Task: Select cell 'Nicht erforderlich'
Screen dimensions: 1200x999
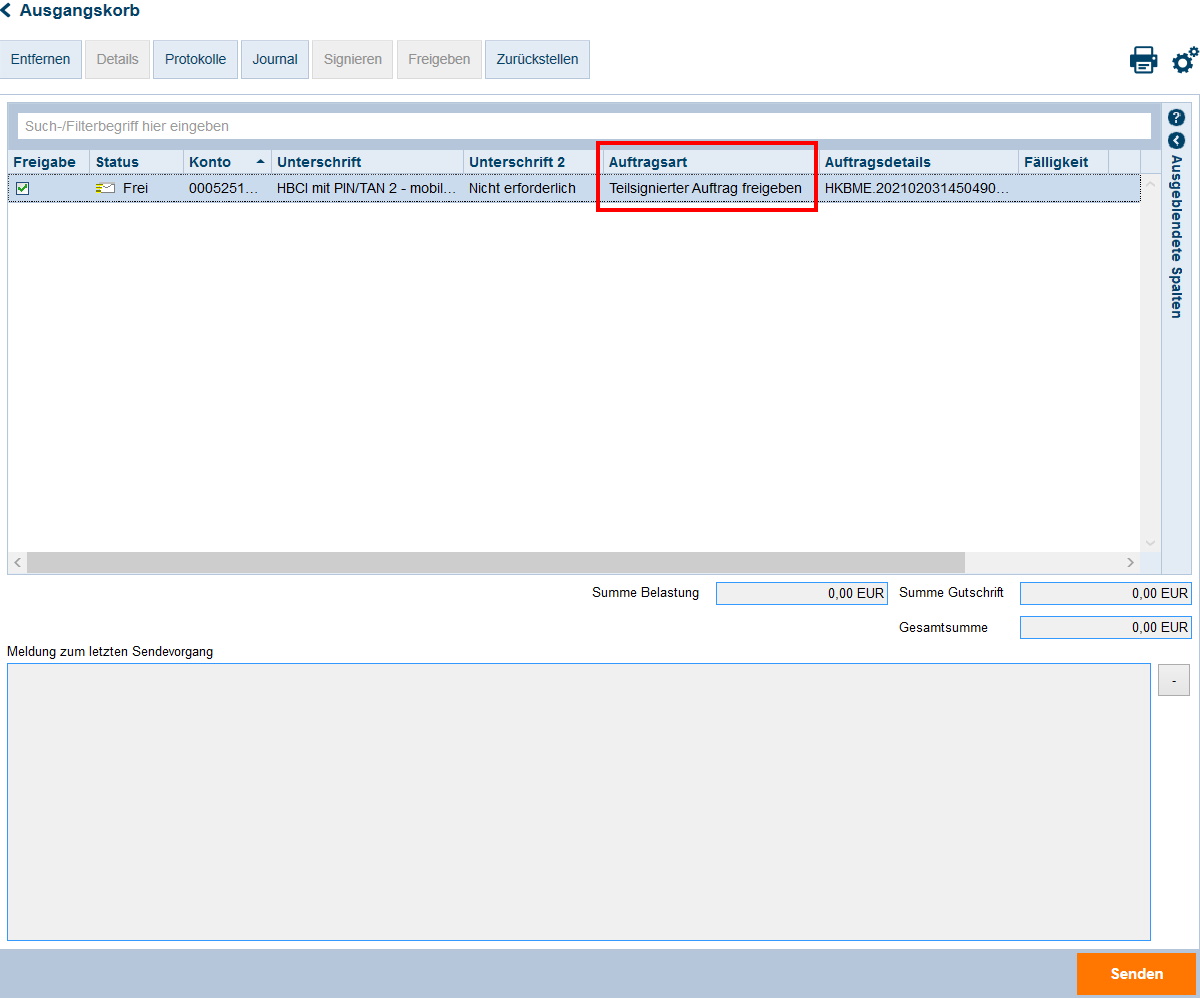Action: pos(533,188)
